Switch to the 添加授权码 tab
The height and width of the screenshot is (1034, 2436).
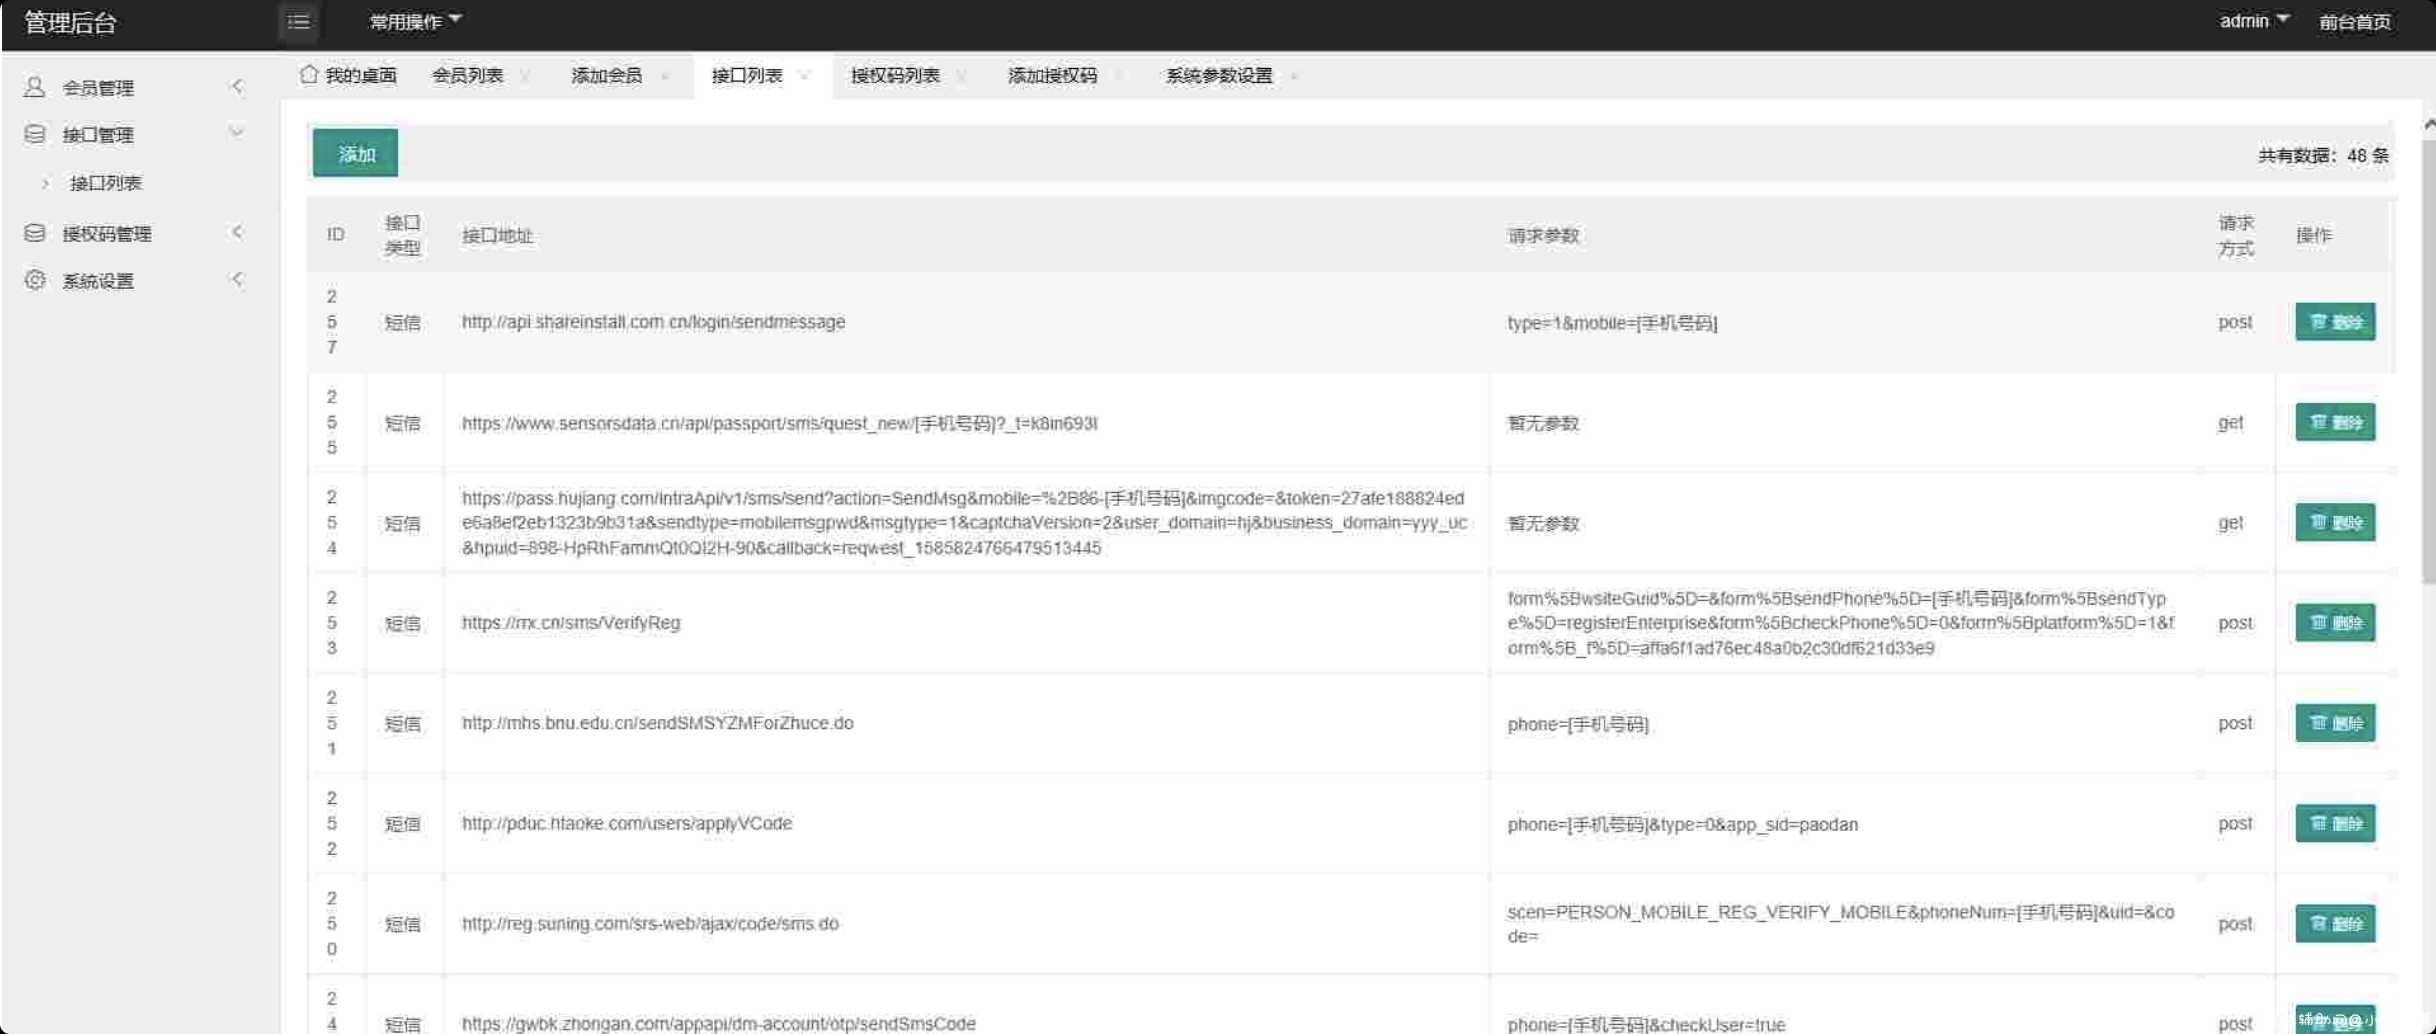(x=1052, y=76)
